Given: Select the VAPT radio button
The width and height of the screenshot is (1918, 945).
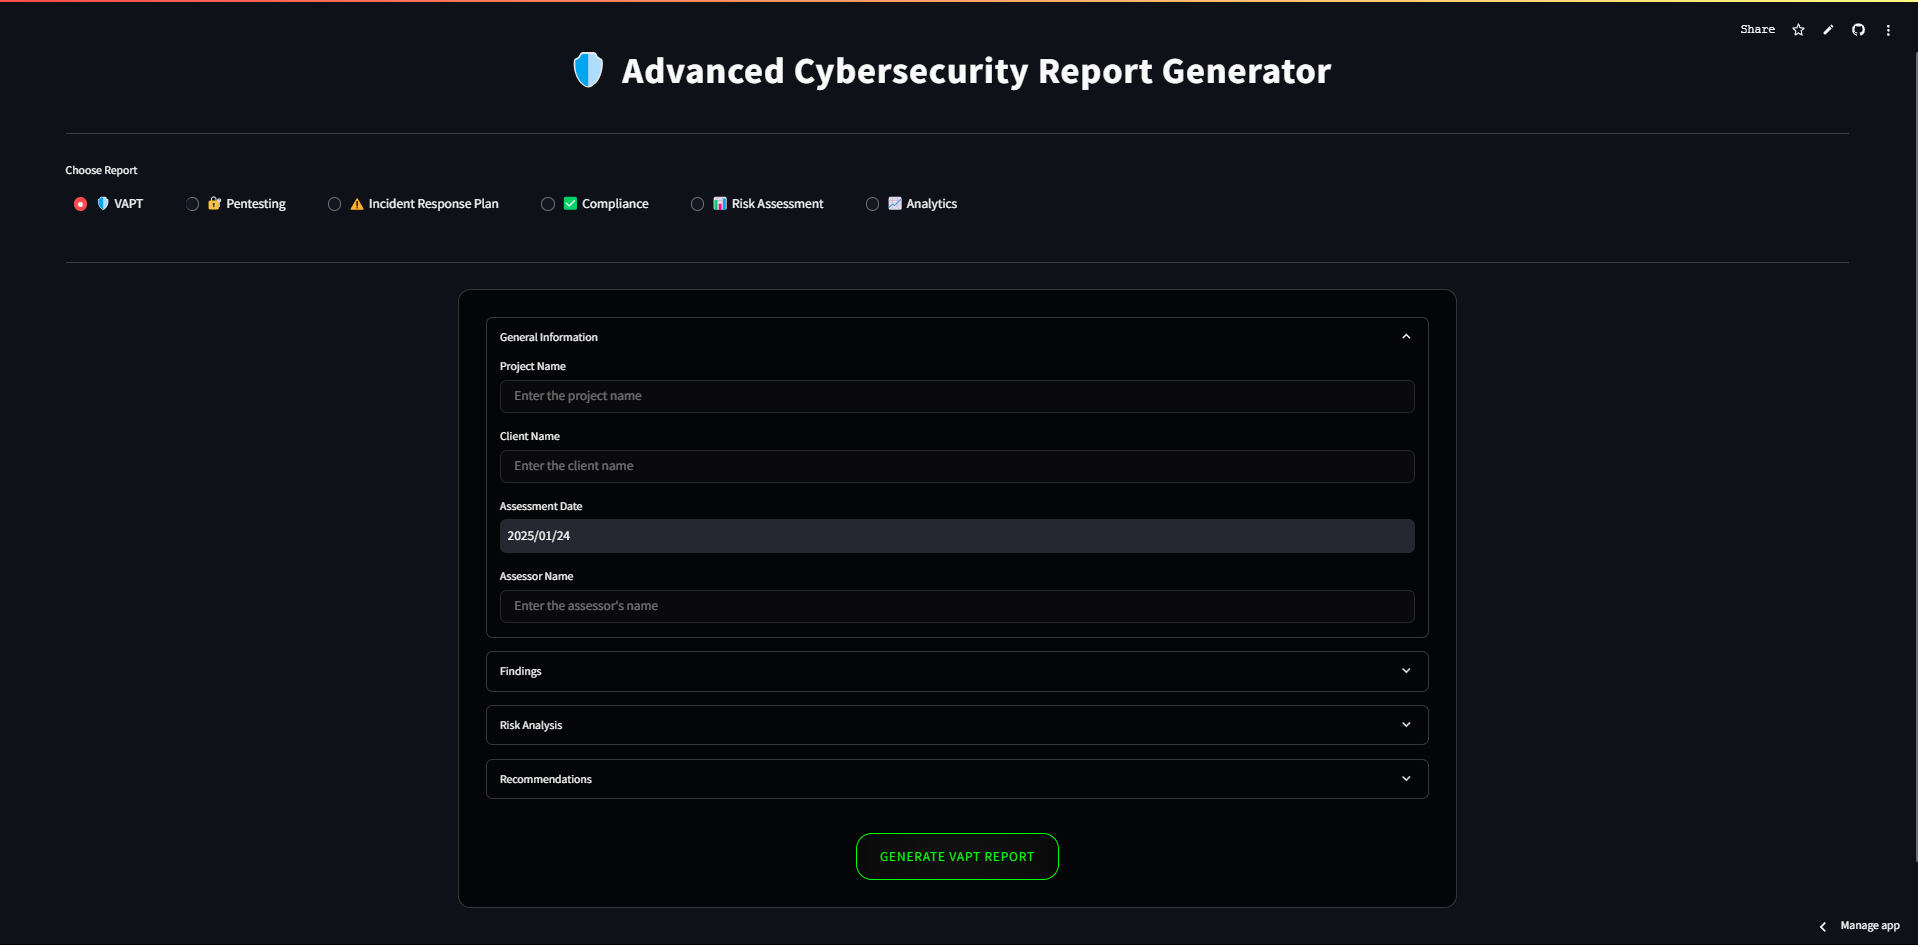Looking at the screenshot, I should coord(81,204).
